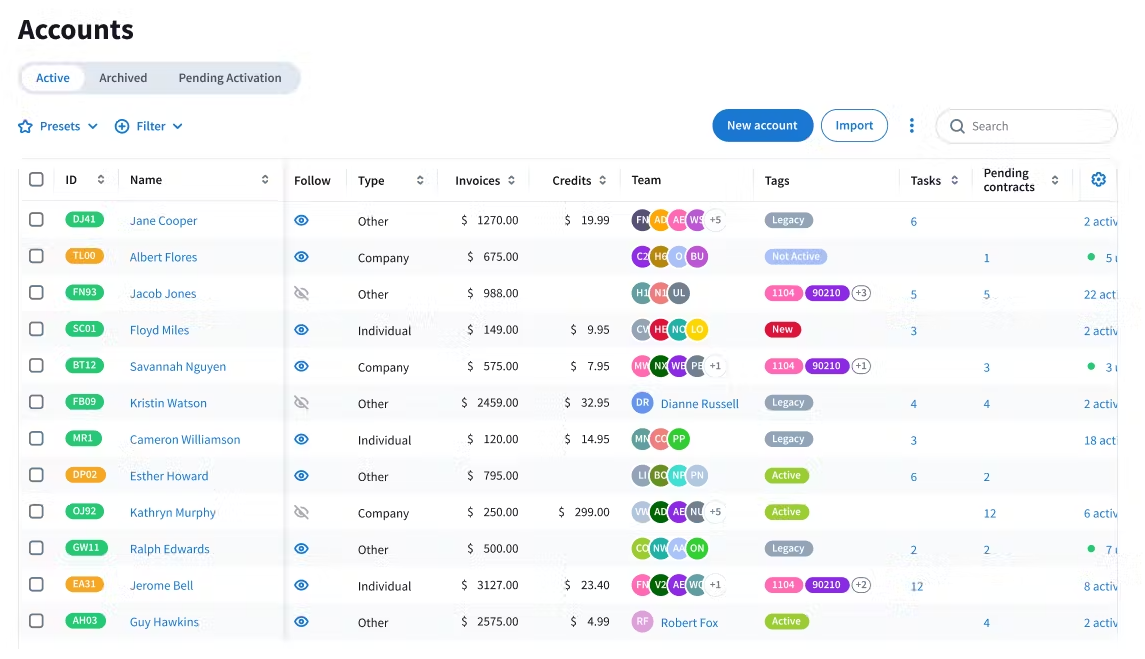Image resolution: width=1145 pixels, height=659 pixels.
Task: Click the BU avatar in Albert Flores row
Action: 697,256
